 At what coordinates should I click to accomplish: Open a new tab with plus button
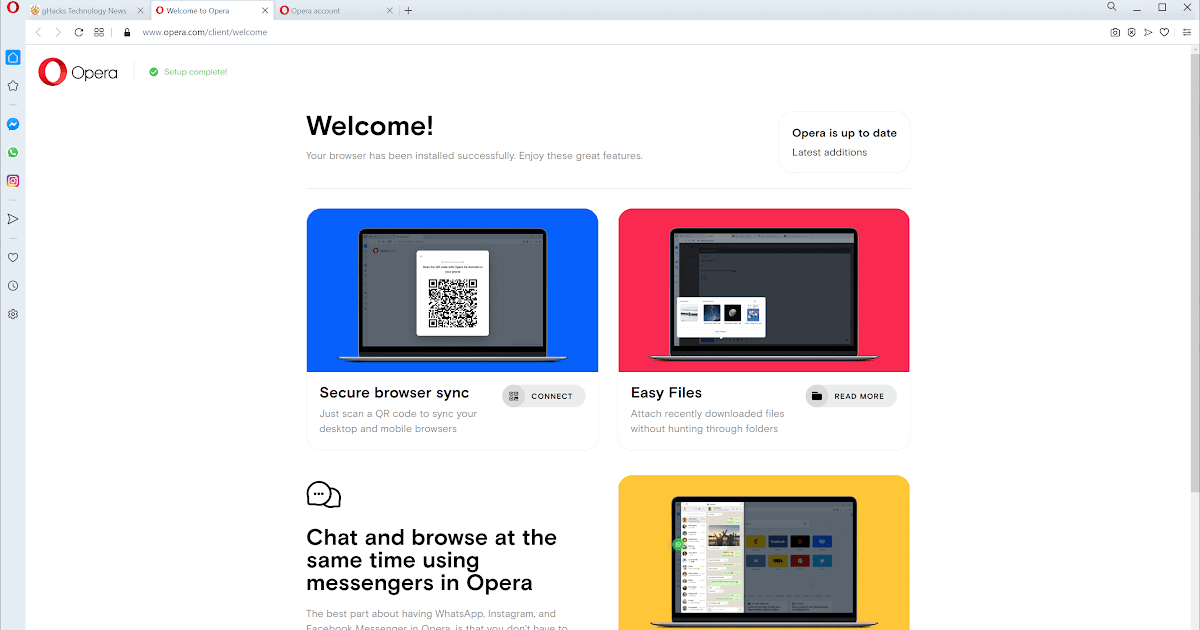click(408, 10)
